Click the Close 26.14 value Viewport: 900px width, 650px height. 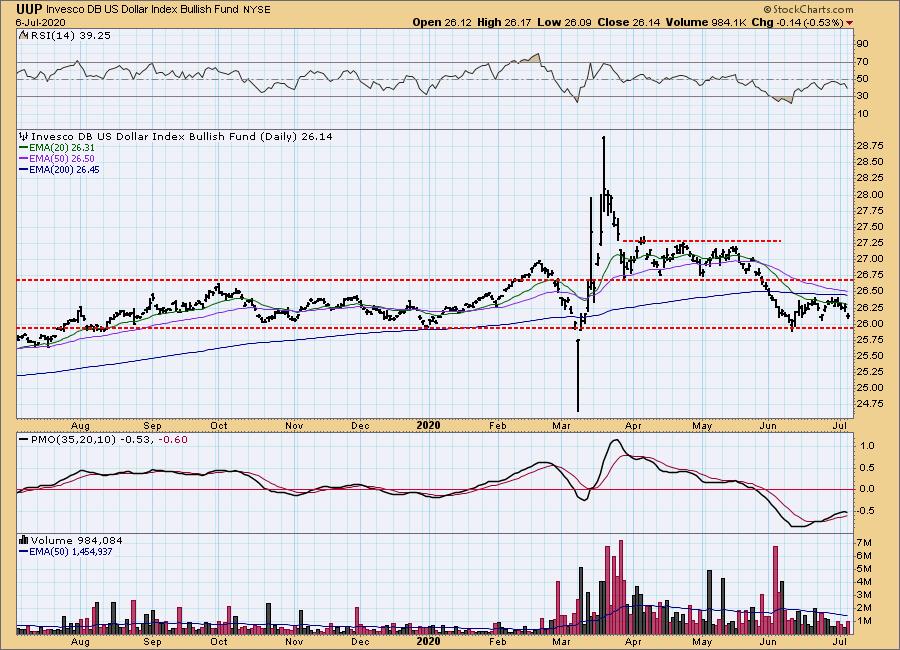[629, 22]
